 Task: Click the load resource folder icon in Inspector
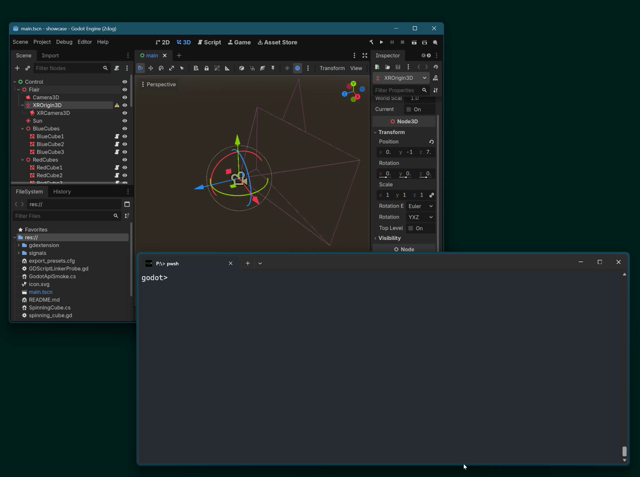tap(387, 67)
